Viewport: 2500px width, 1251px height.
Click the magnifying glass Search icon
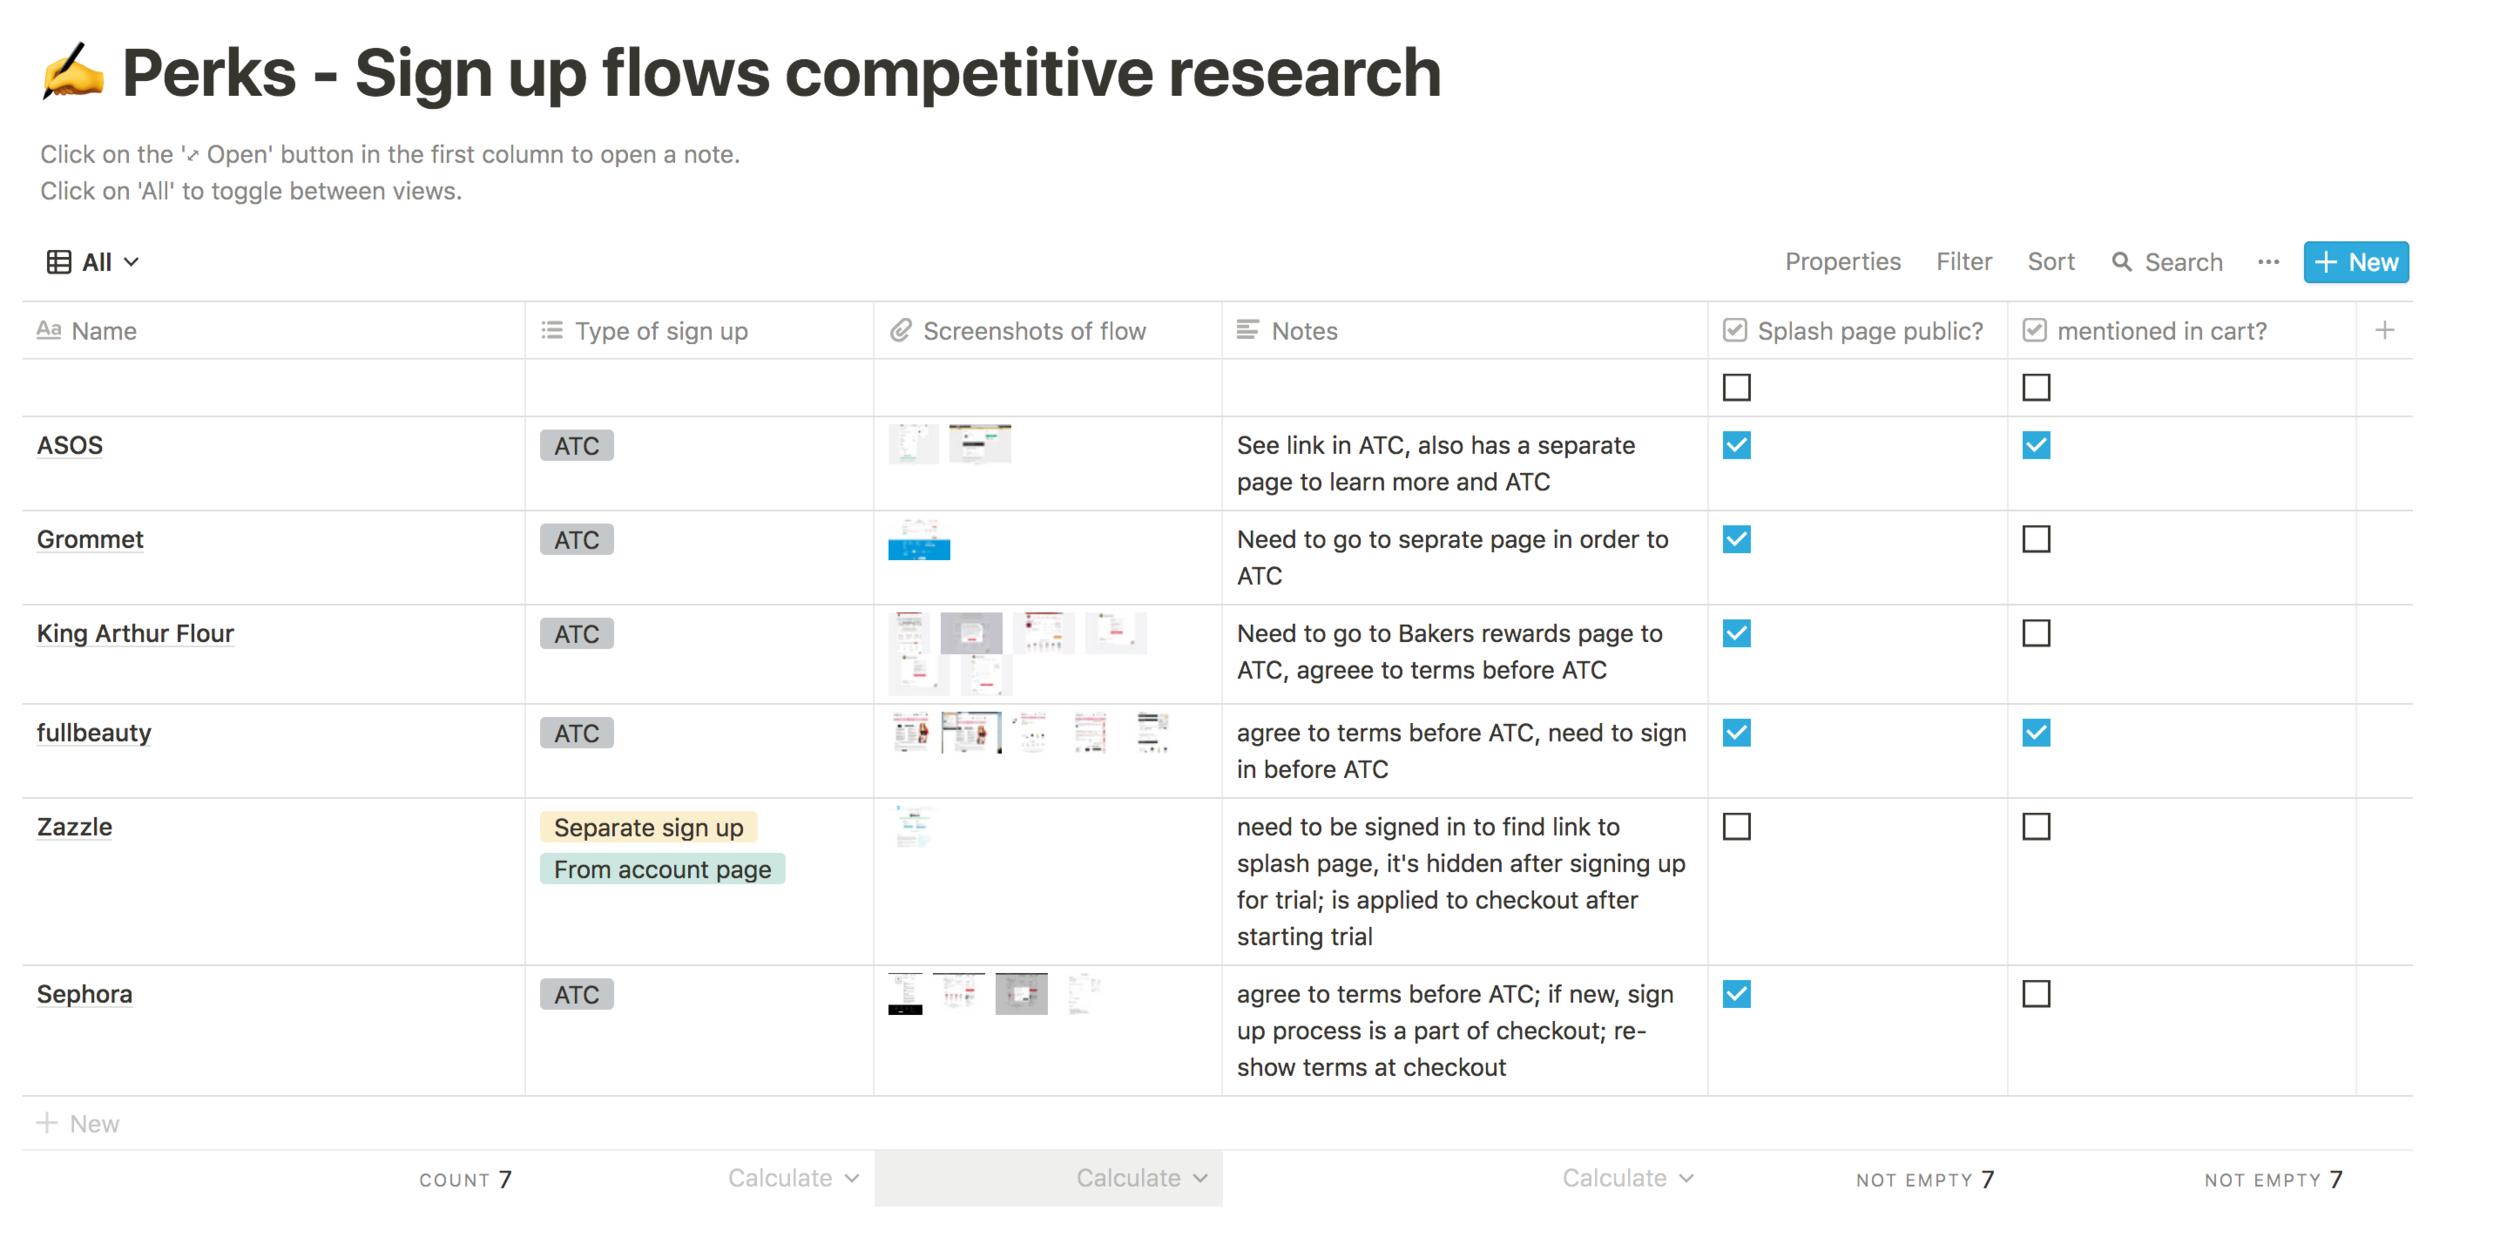(2121, 262)
